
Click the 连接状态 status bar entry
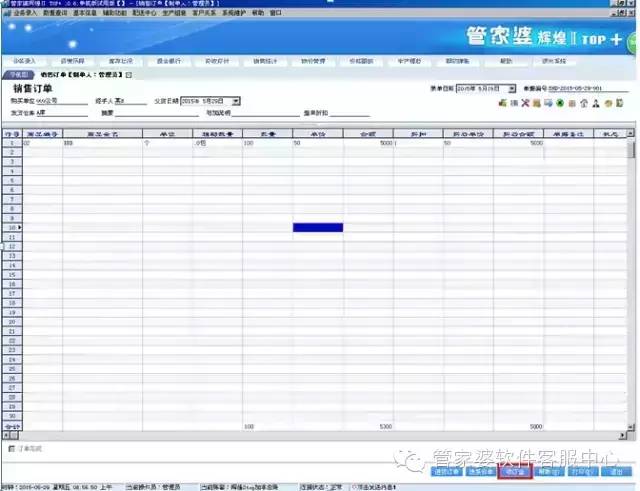[x=321, y=487]
